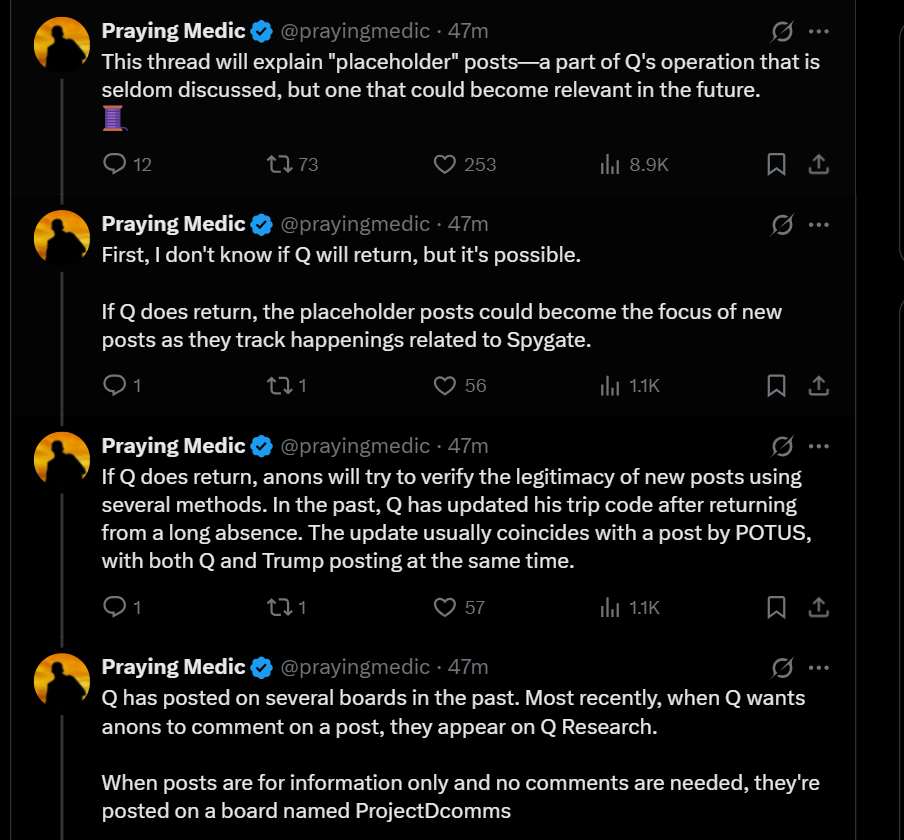Open more options on Q Research boards tweet
The image size is (904, 840).
coord(818,667)
